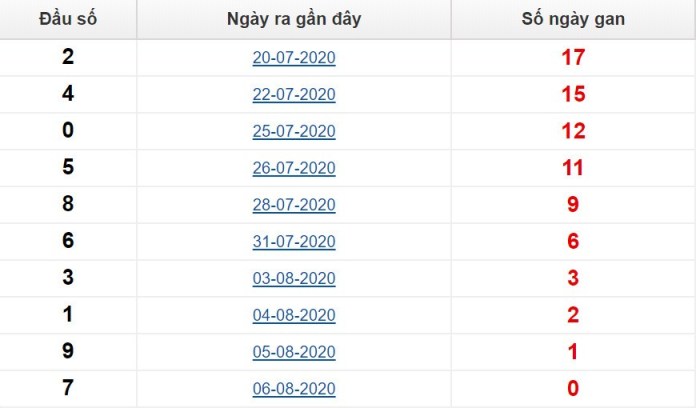Click the 'Đầu số' column header
696x408 pixels.
68,19
